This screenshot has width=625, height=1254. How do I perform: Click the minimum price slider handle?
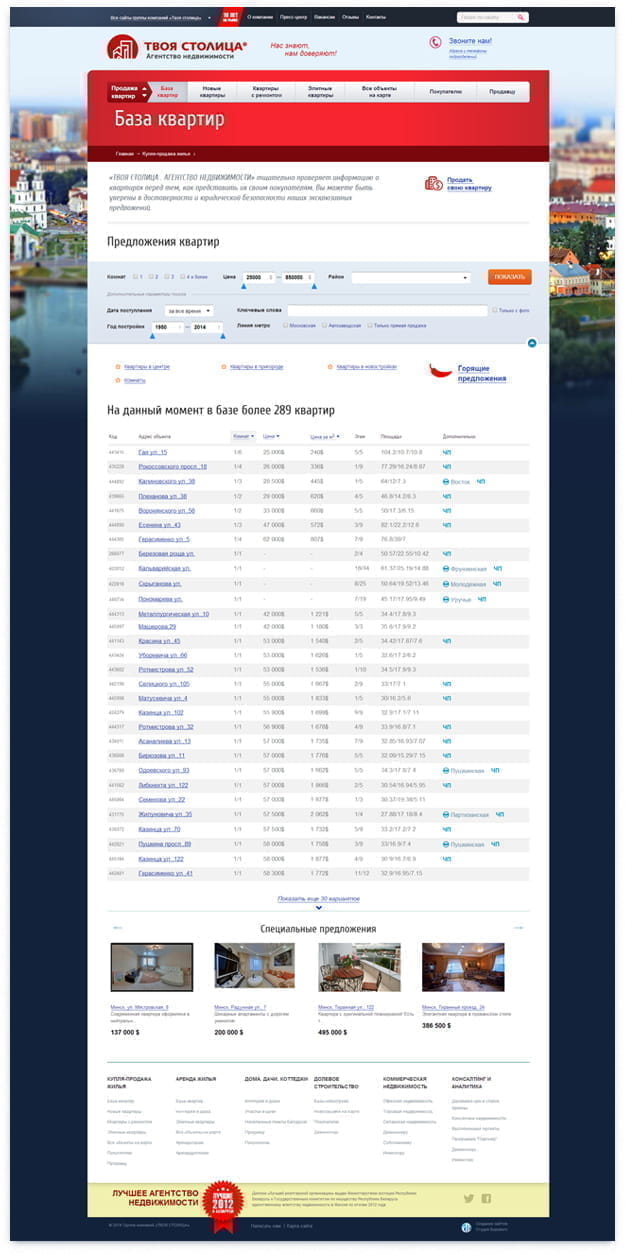(x=243, y=287)
